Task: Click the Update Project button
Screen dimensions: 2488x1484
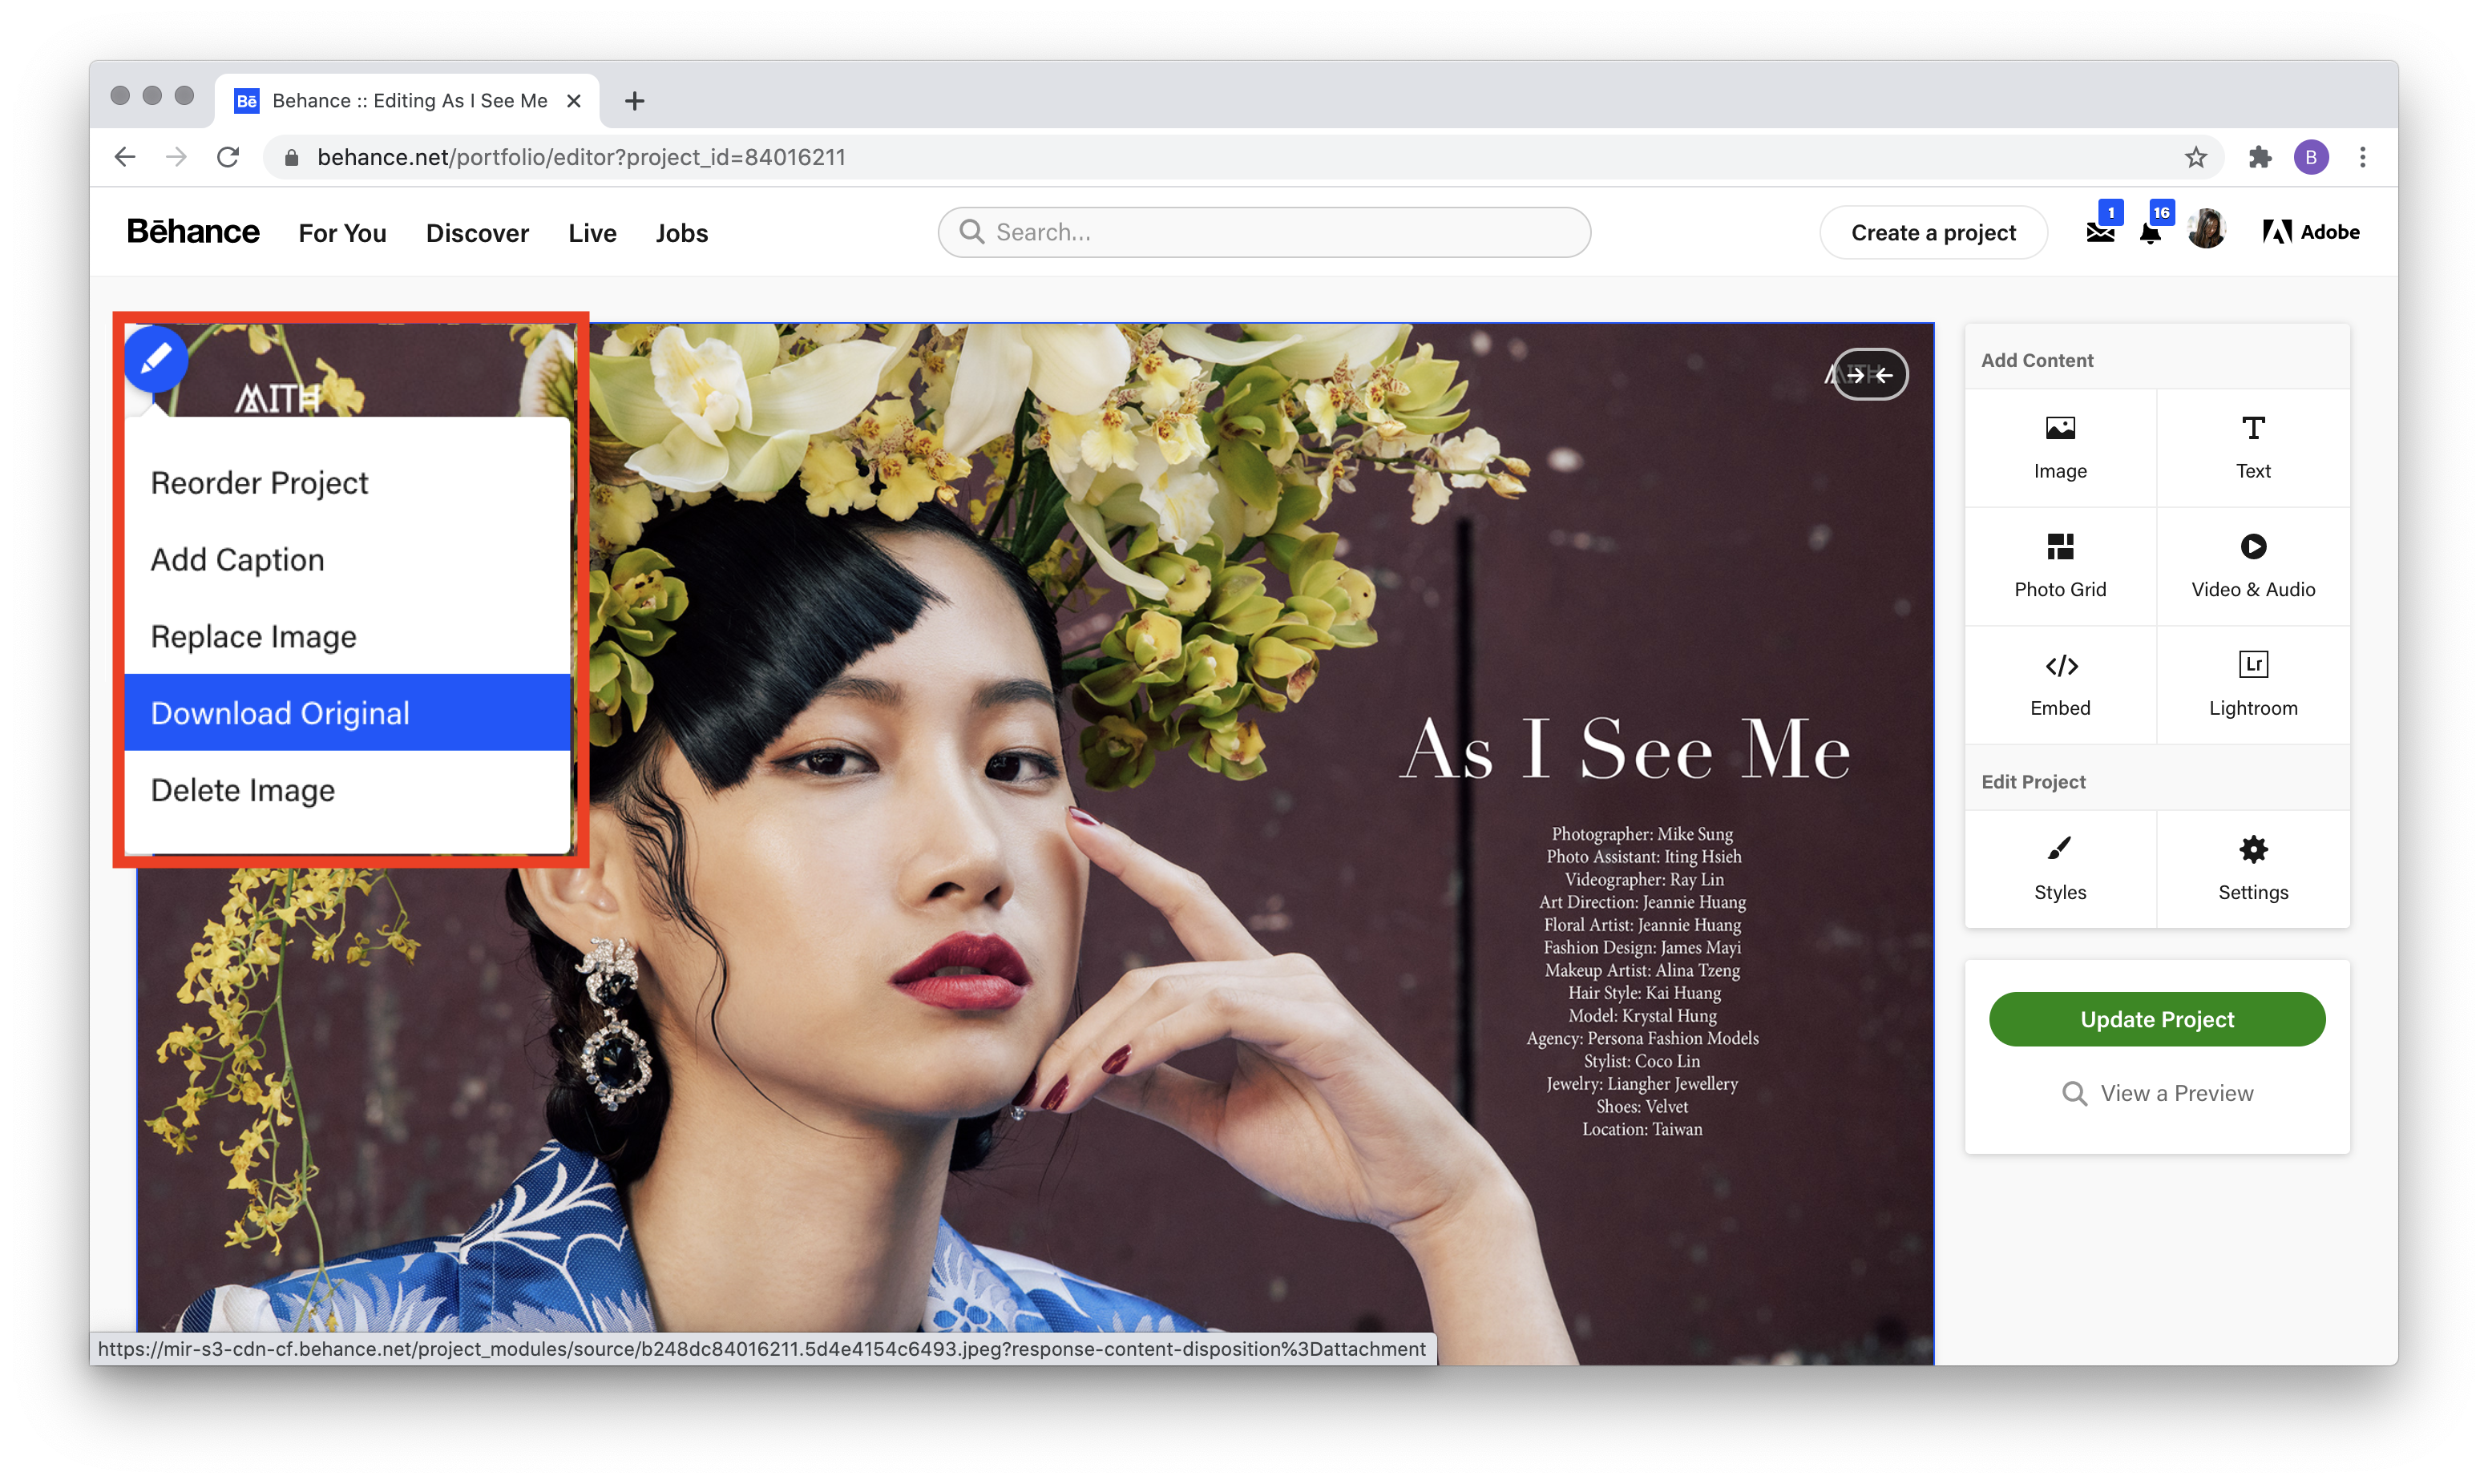Action: [x=2156, y=1018]
